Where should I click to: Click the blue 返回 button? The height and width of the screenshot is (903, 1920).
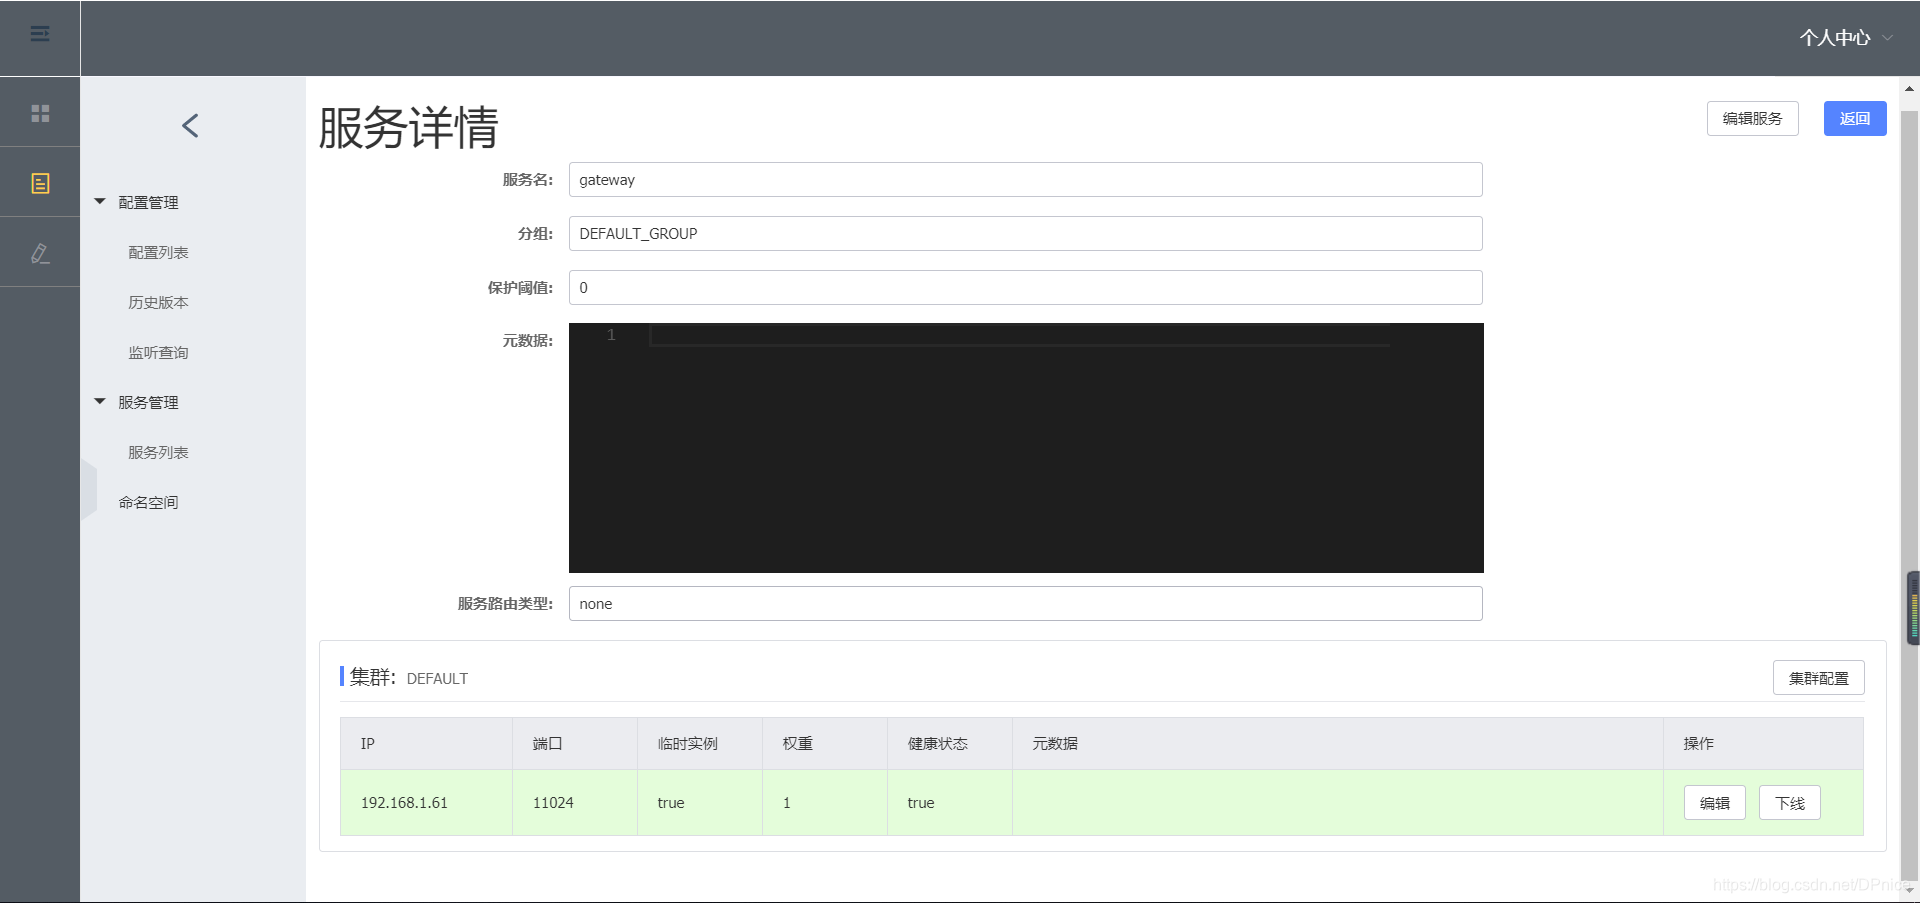pos(1855,118)
